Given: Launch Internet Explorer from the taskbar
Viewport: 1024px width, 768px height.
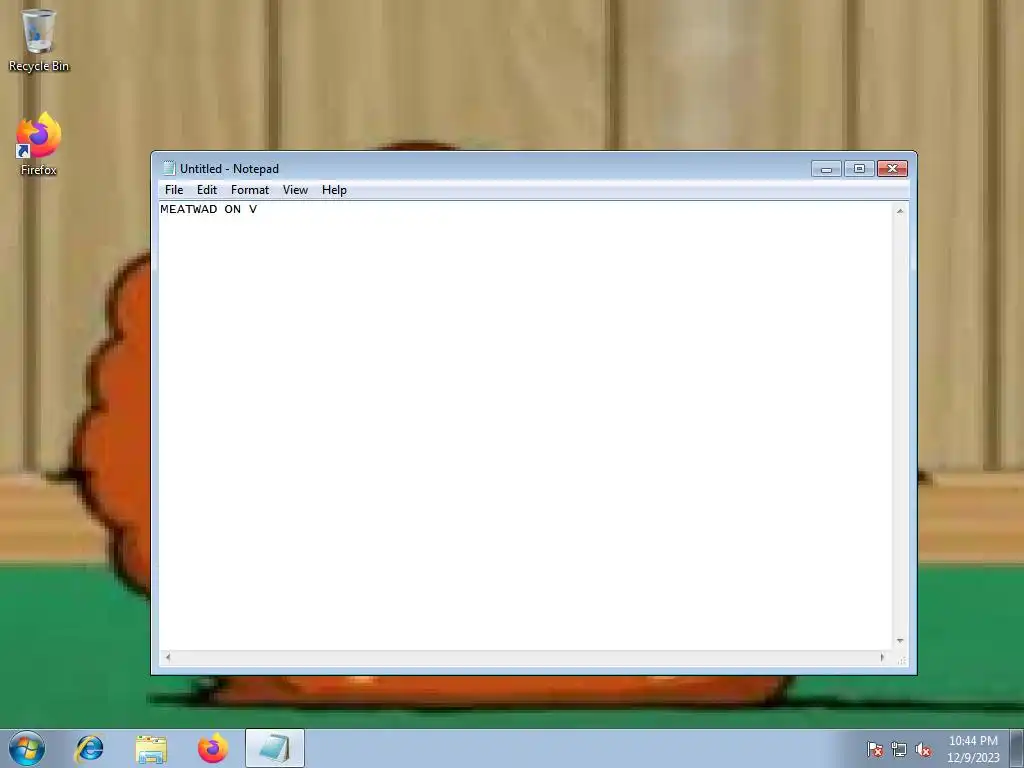Looking at the screenshot, I should (x=89, y=748).
